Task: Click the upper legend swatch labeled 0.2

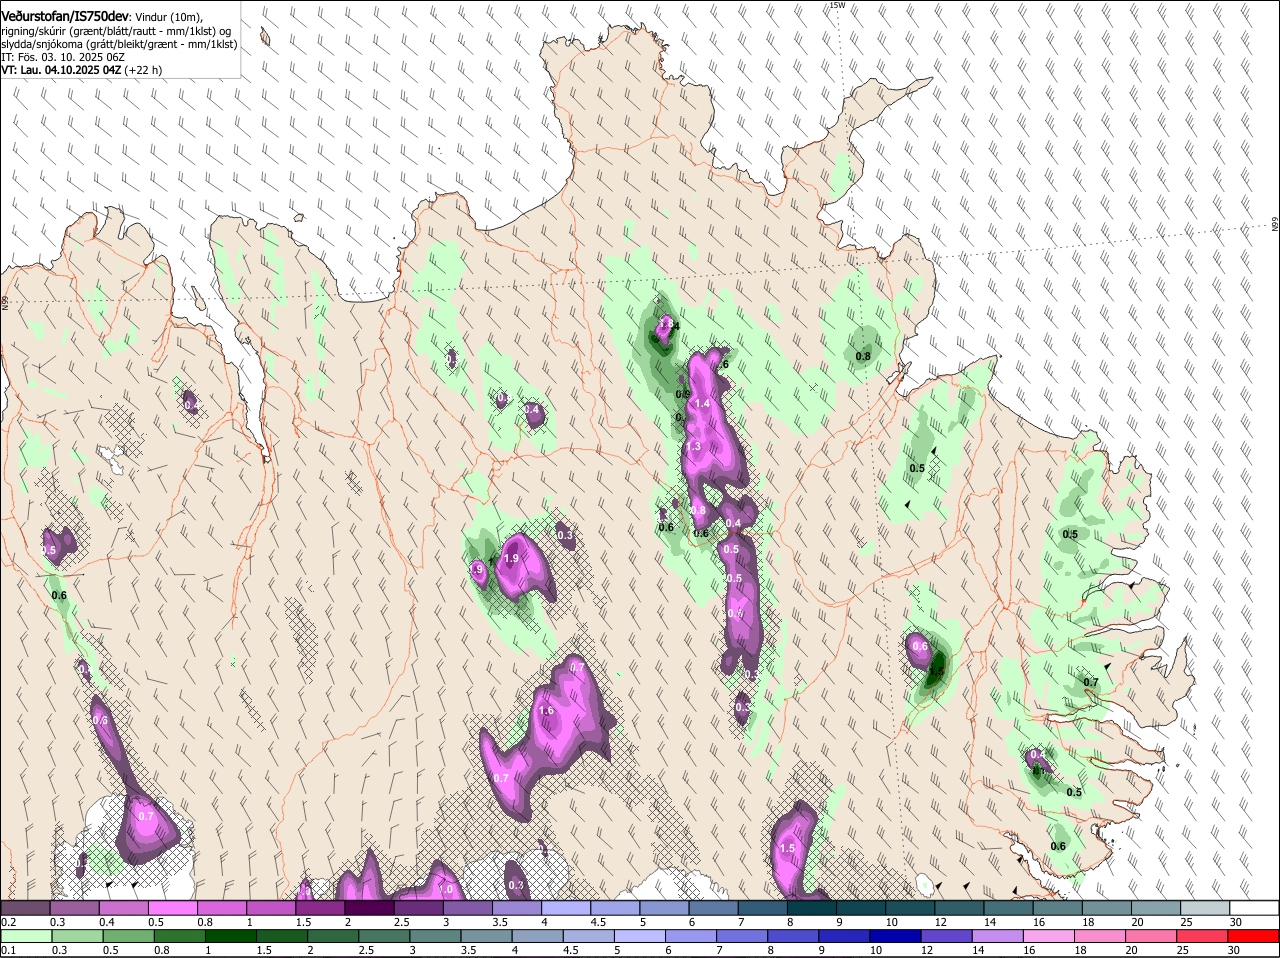Action: point(25,908)
